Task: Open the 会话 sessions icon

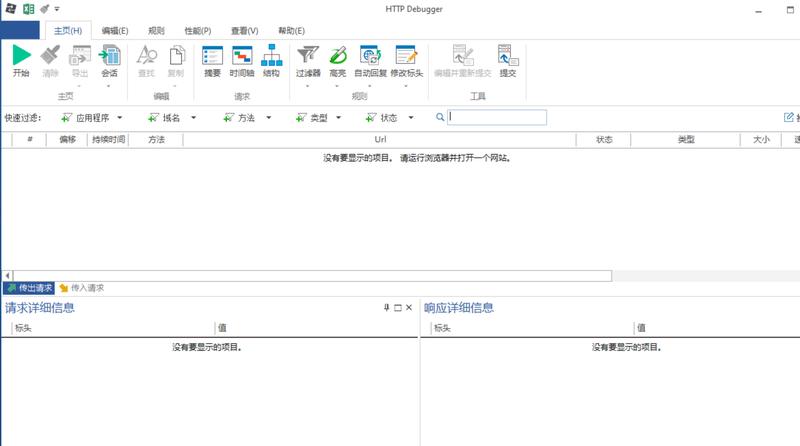Action: pos(109,55)
